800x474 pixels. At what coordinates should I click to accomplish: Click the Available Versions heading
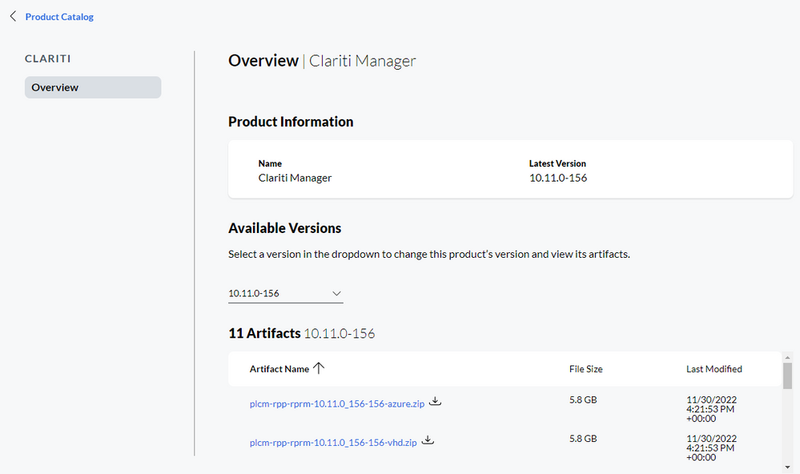pos(285,228)
